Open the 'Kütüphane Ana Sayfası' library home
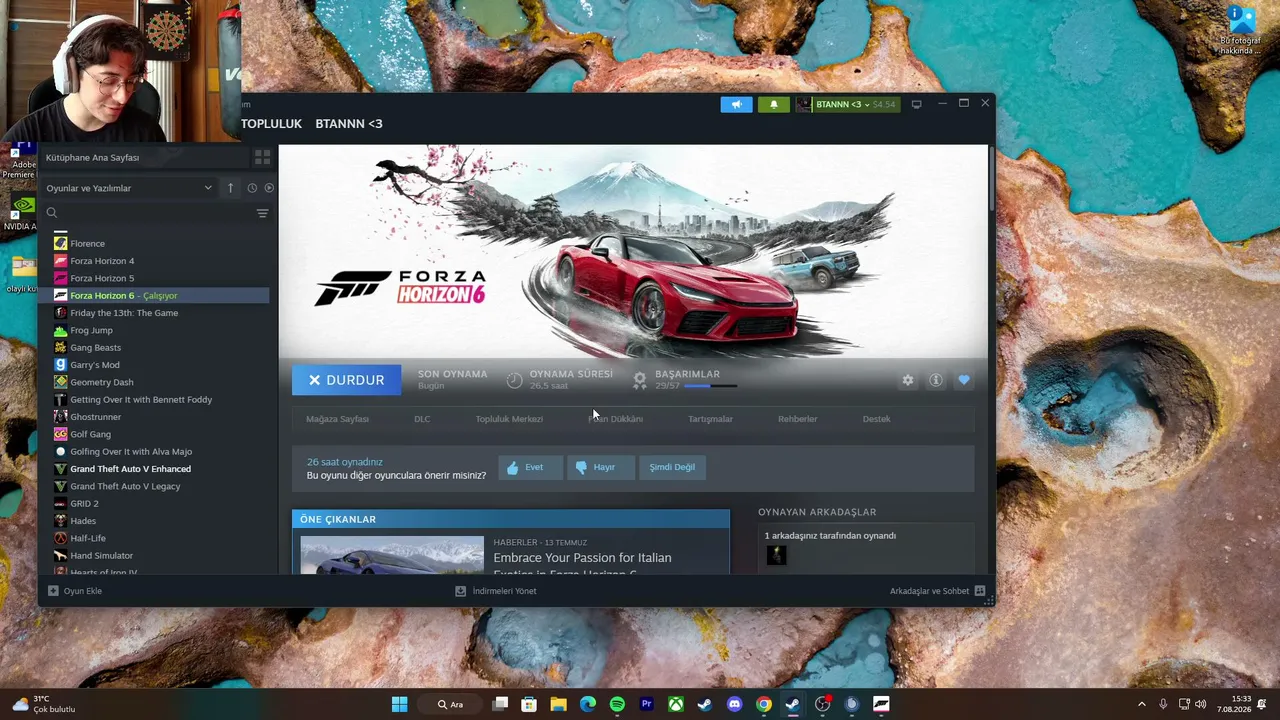This screenshot has height=720, width=1280. [x=142, y=157]
